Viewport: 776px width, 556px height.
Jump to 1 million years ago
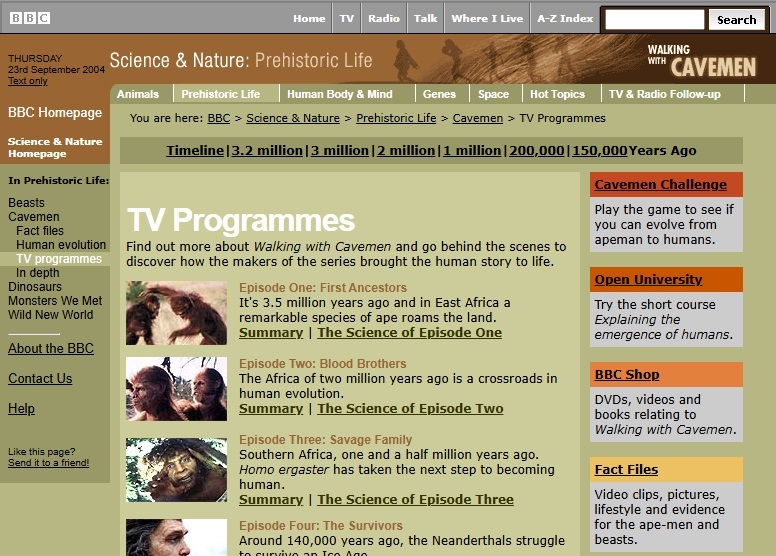coord(472,151)
